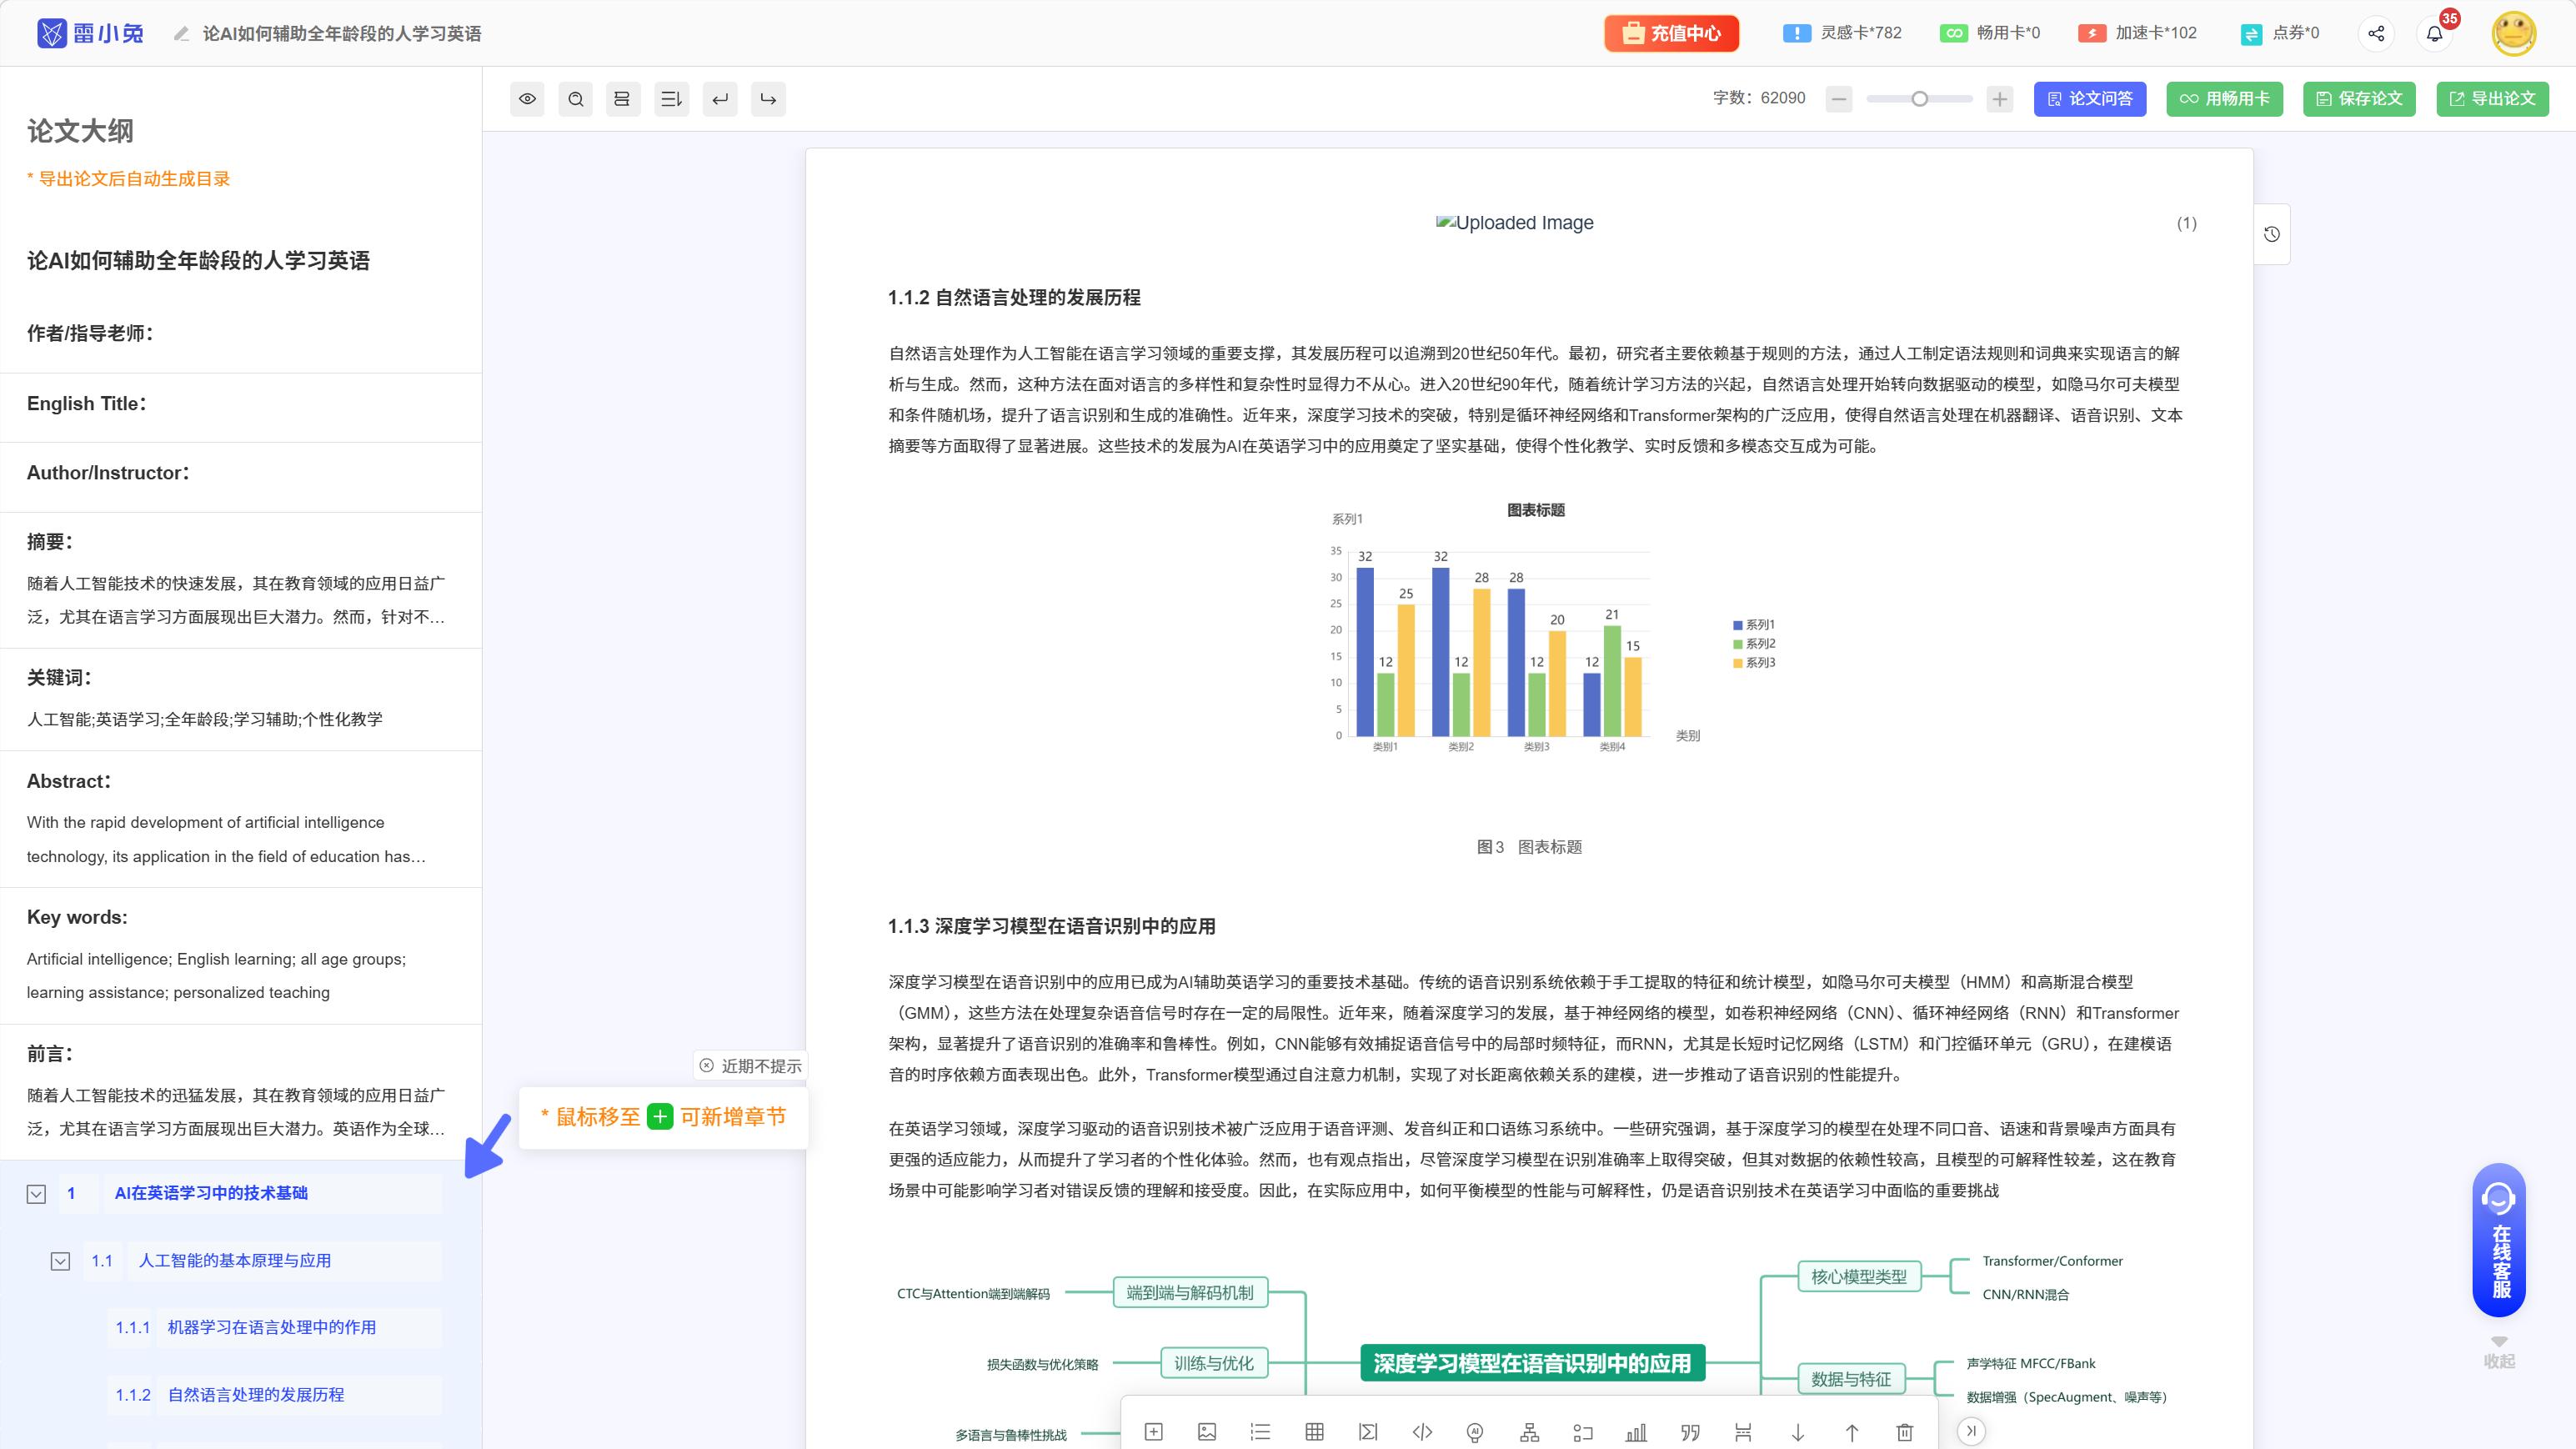Screen dimensions: 2576x1449
Task: Collapse chapter 1 AI在英语学习中的技术基础
Action: coord(36,1193)
